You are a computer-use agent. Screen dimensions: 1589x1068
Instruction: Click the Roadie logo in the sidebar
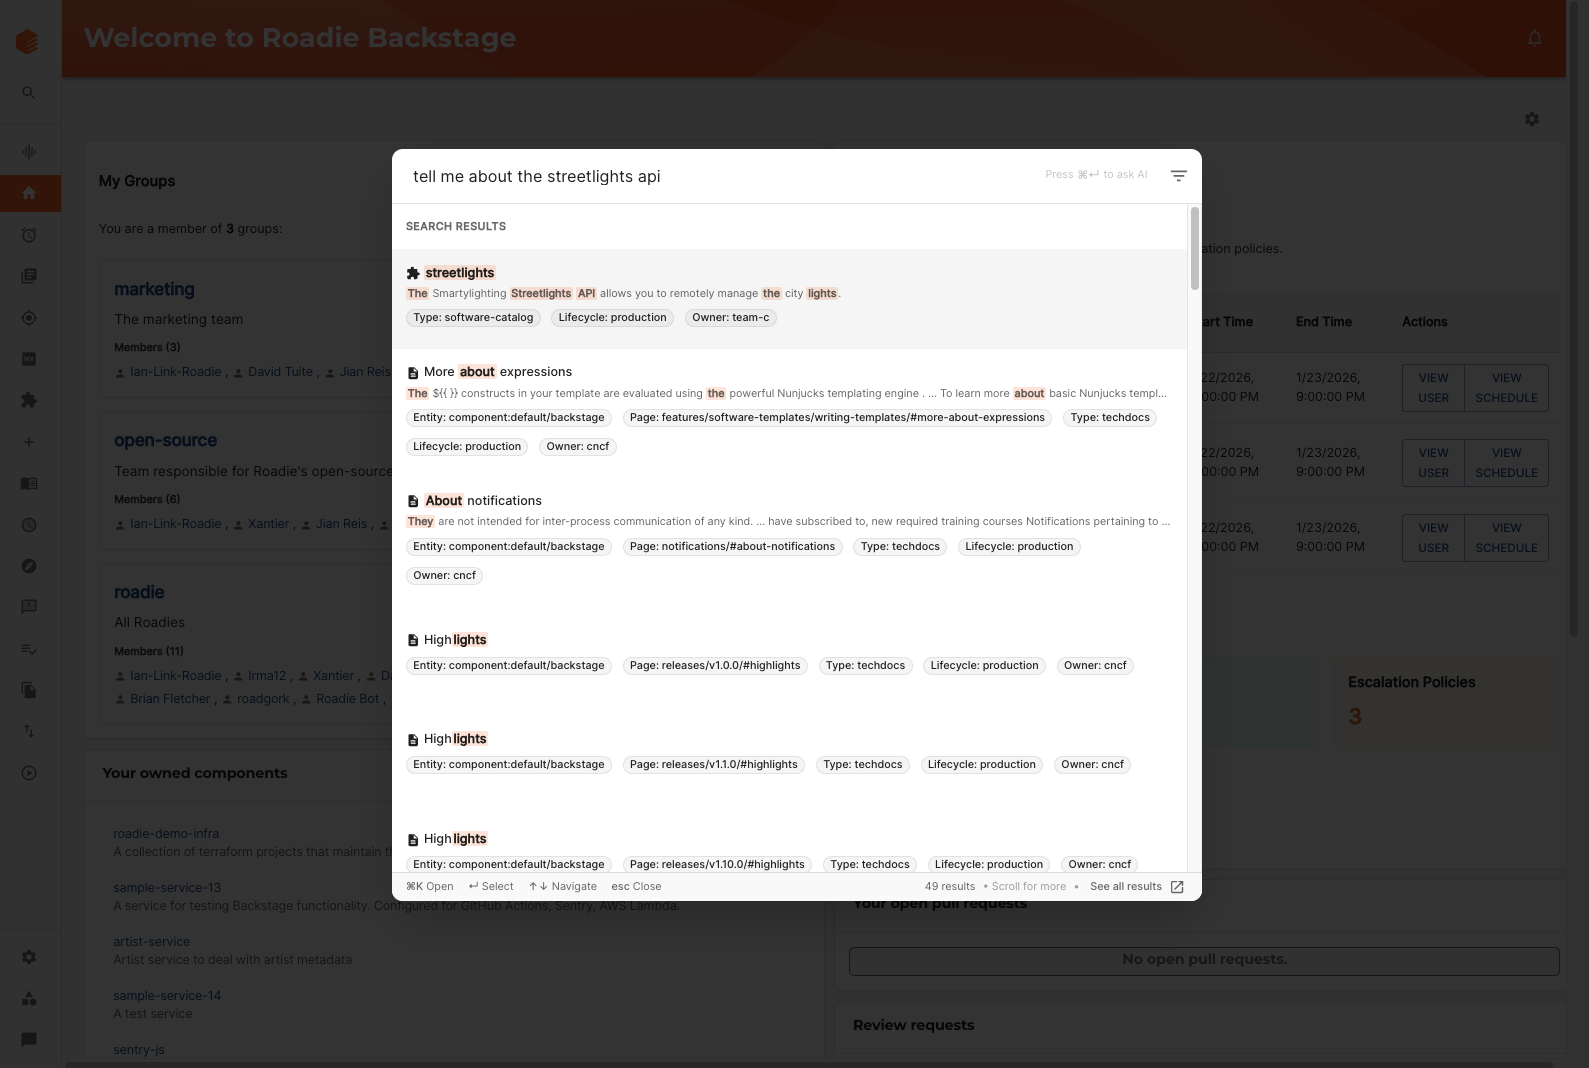[28, 41]
